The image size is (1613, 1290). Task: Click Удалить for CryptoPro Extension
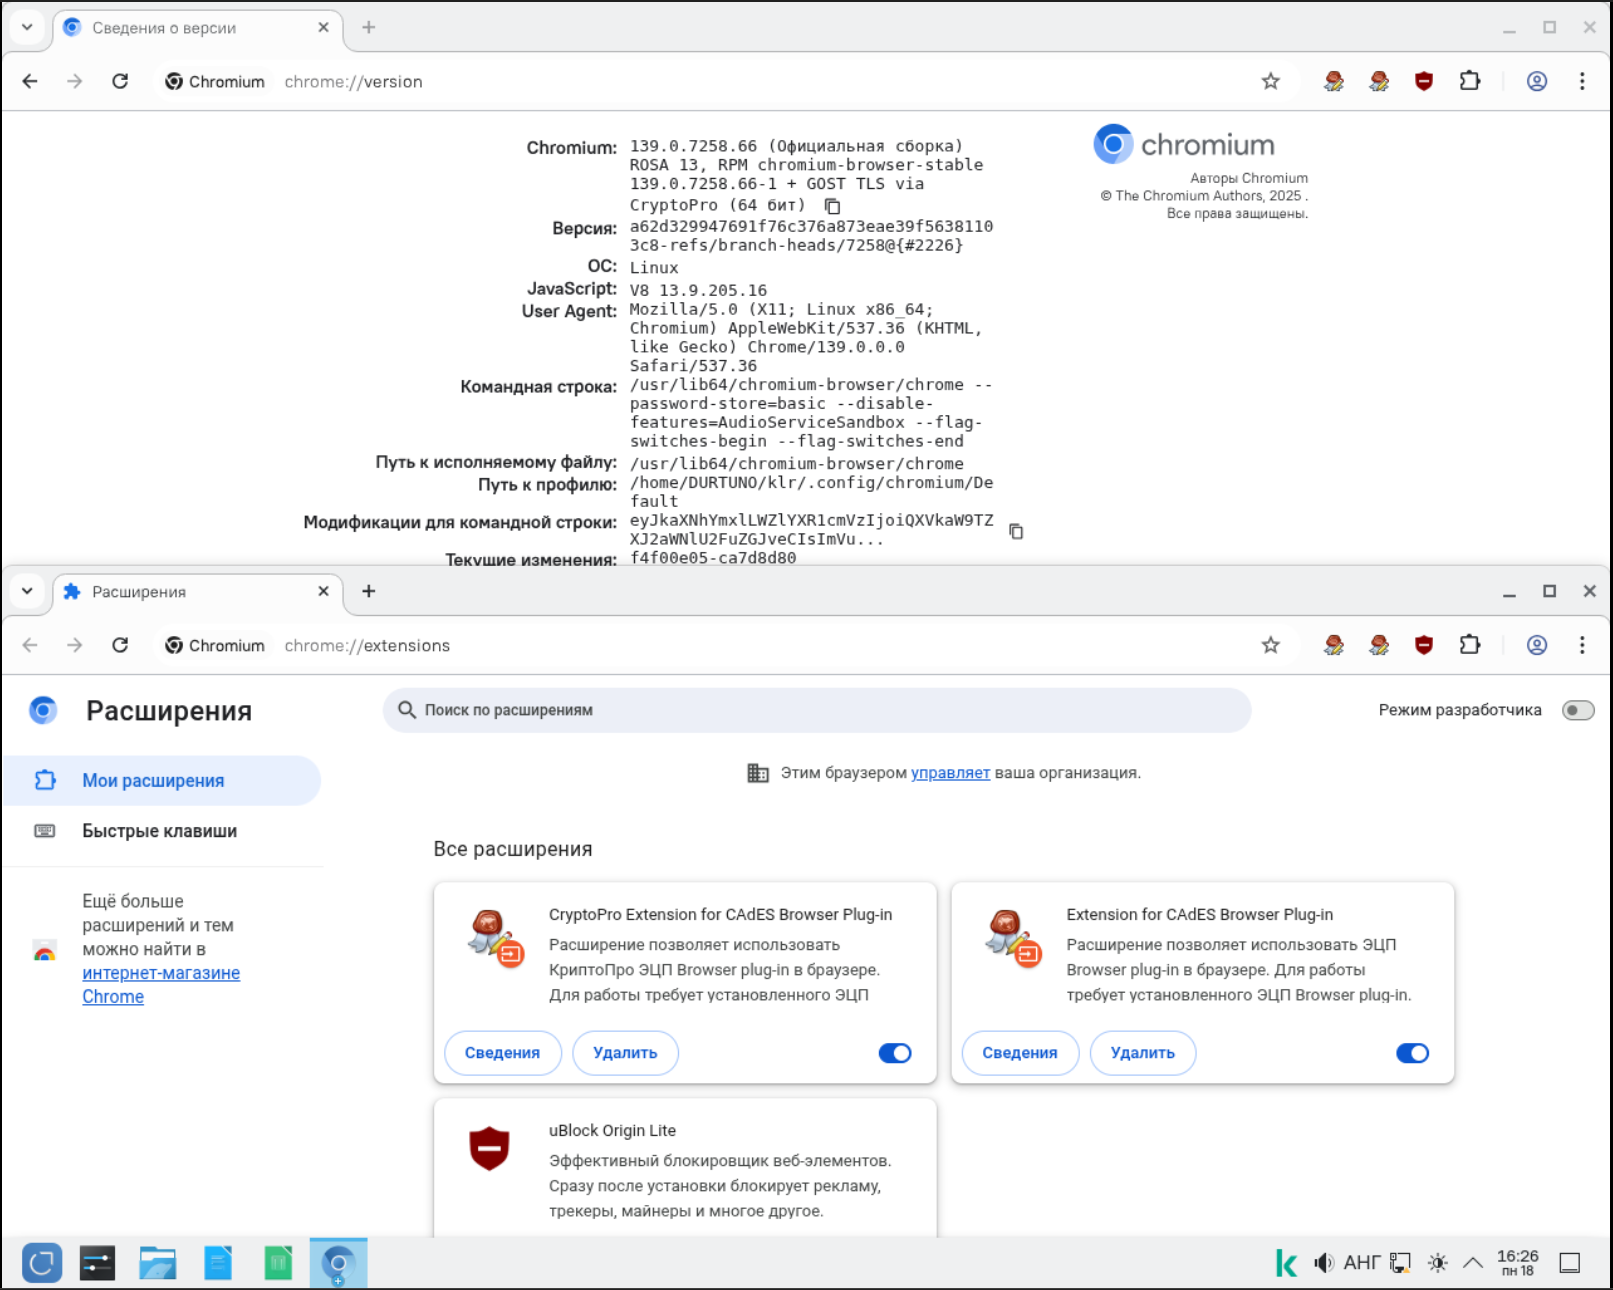[x=625, y=1053]
